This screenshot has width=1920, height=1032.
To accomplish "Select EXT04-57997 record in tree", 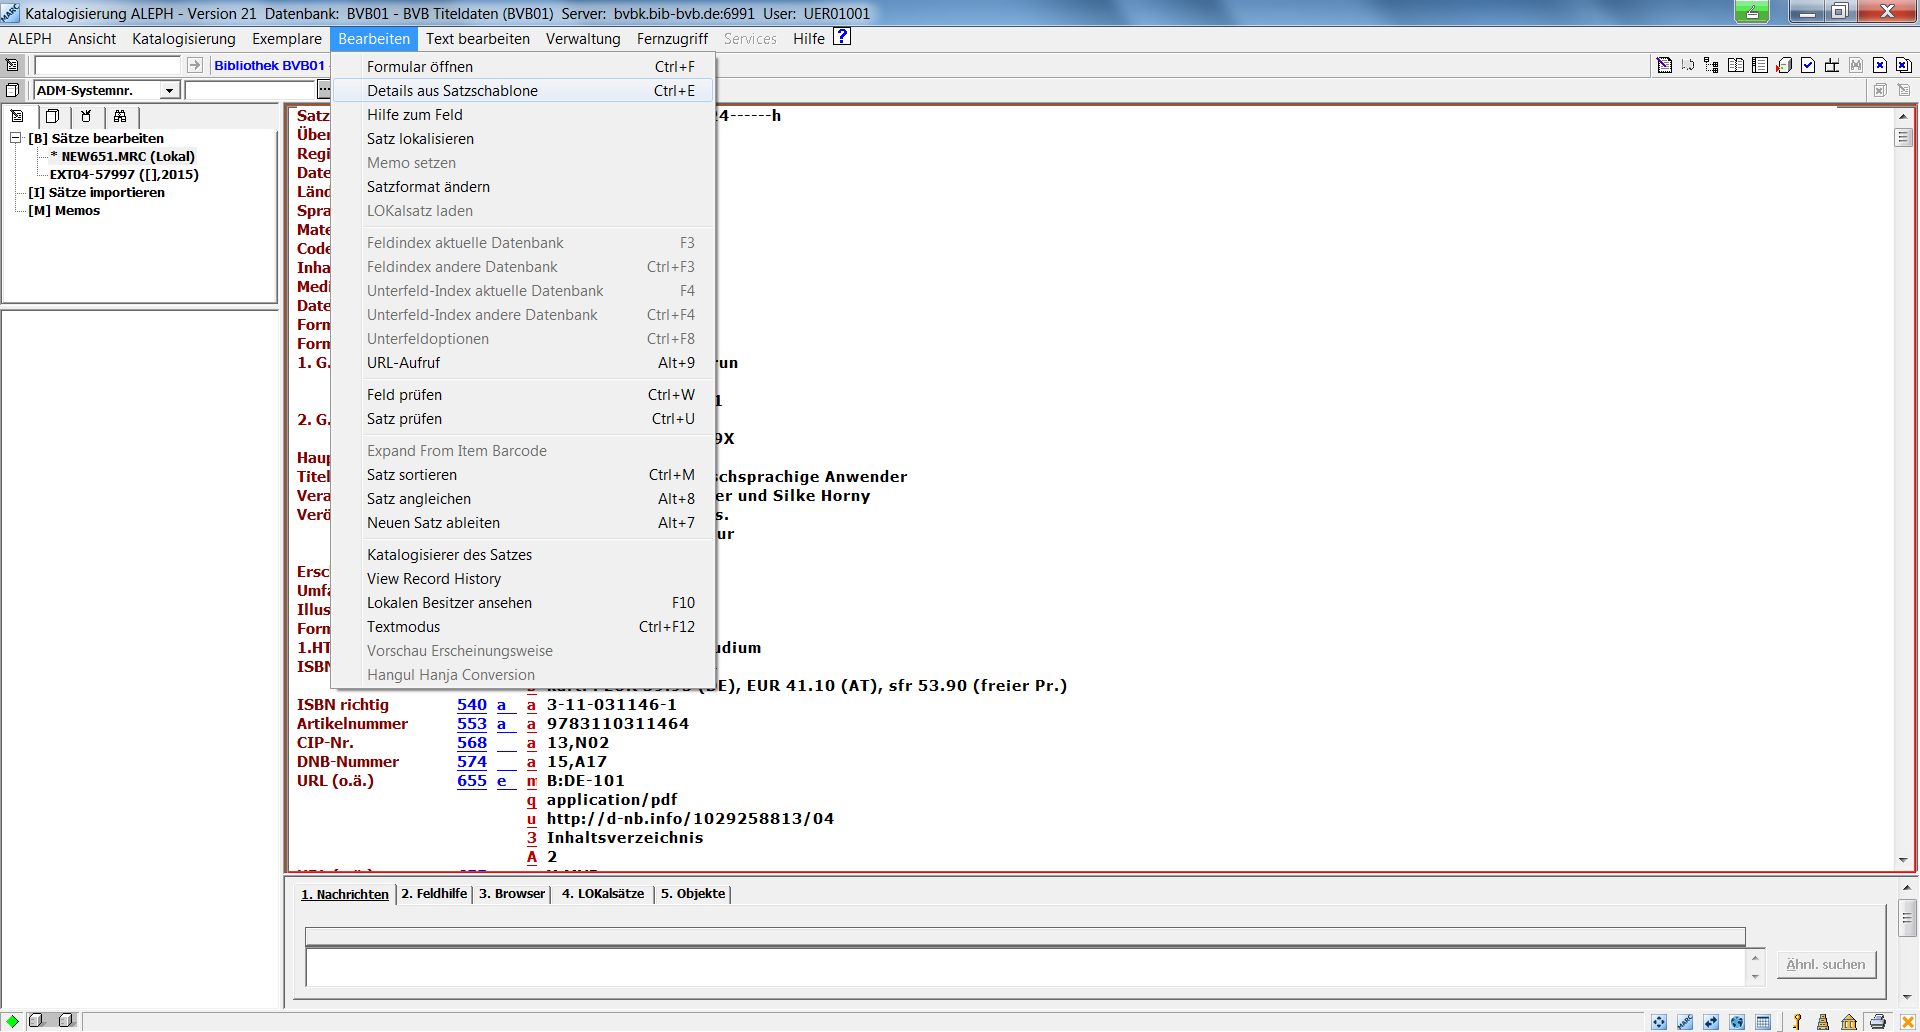I will 124,174.
